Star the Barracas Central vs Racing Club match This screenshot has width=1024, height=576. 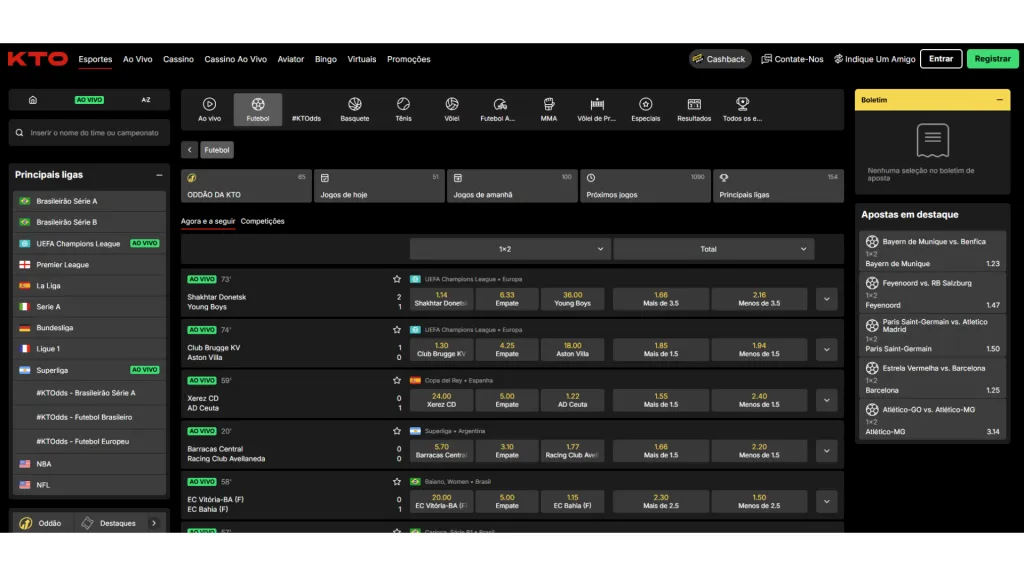(396, 431)
